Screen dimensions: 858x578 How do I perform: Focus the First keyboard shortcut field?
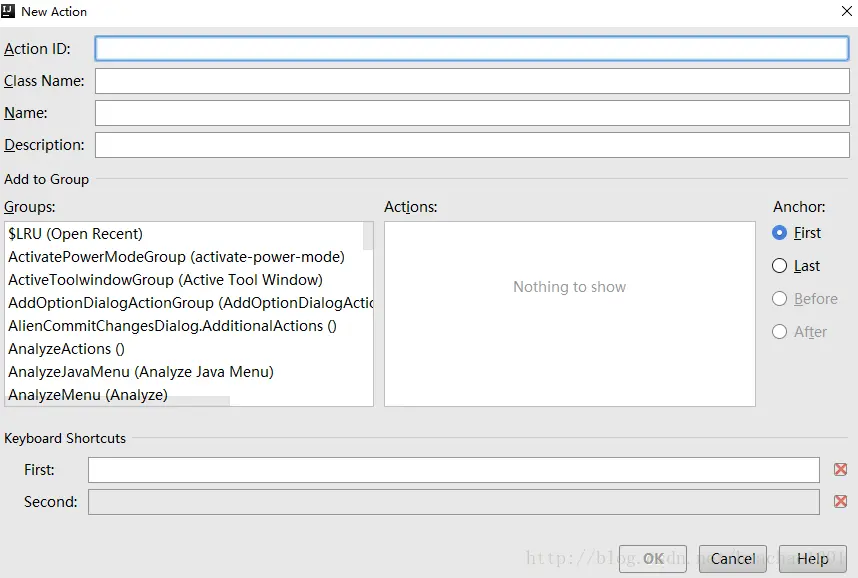point(454,470)
